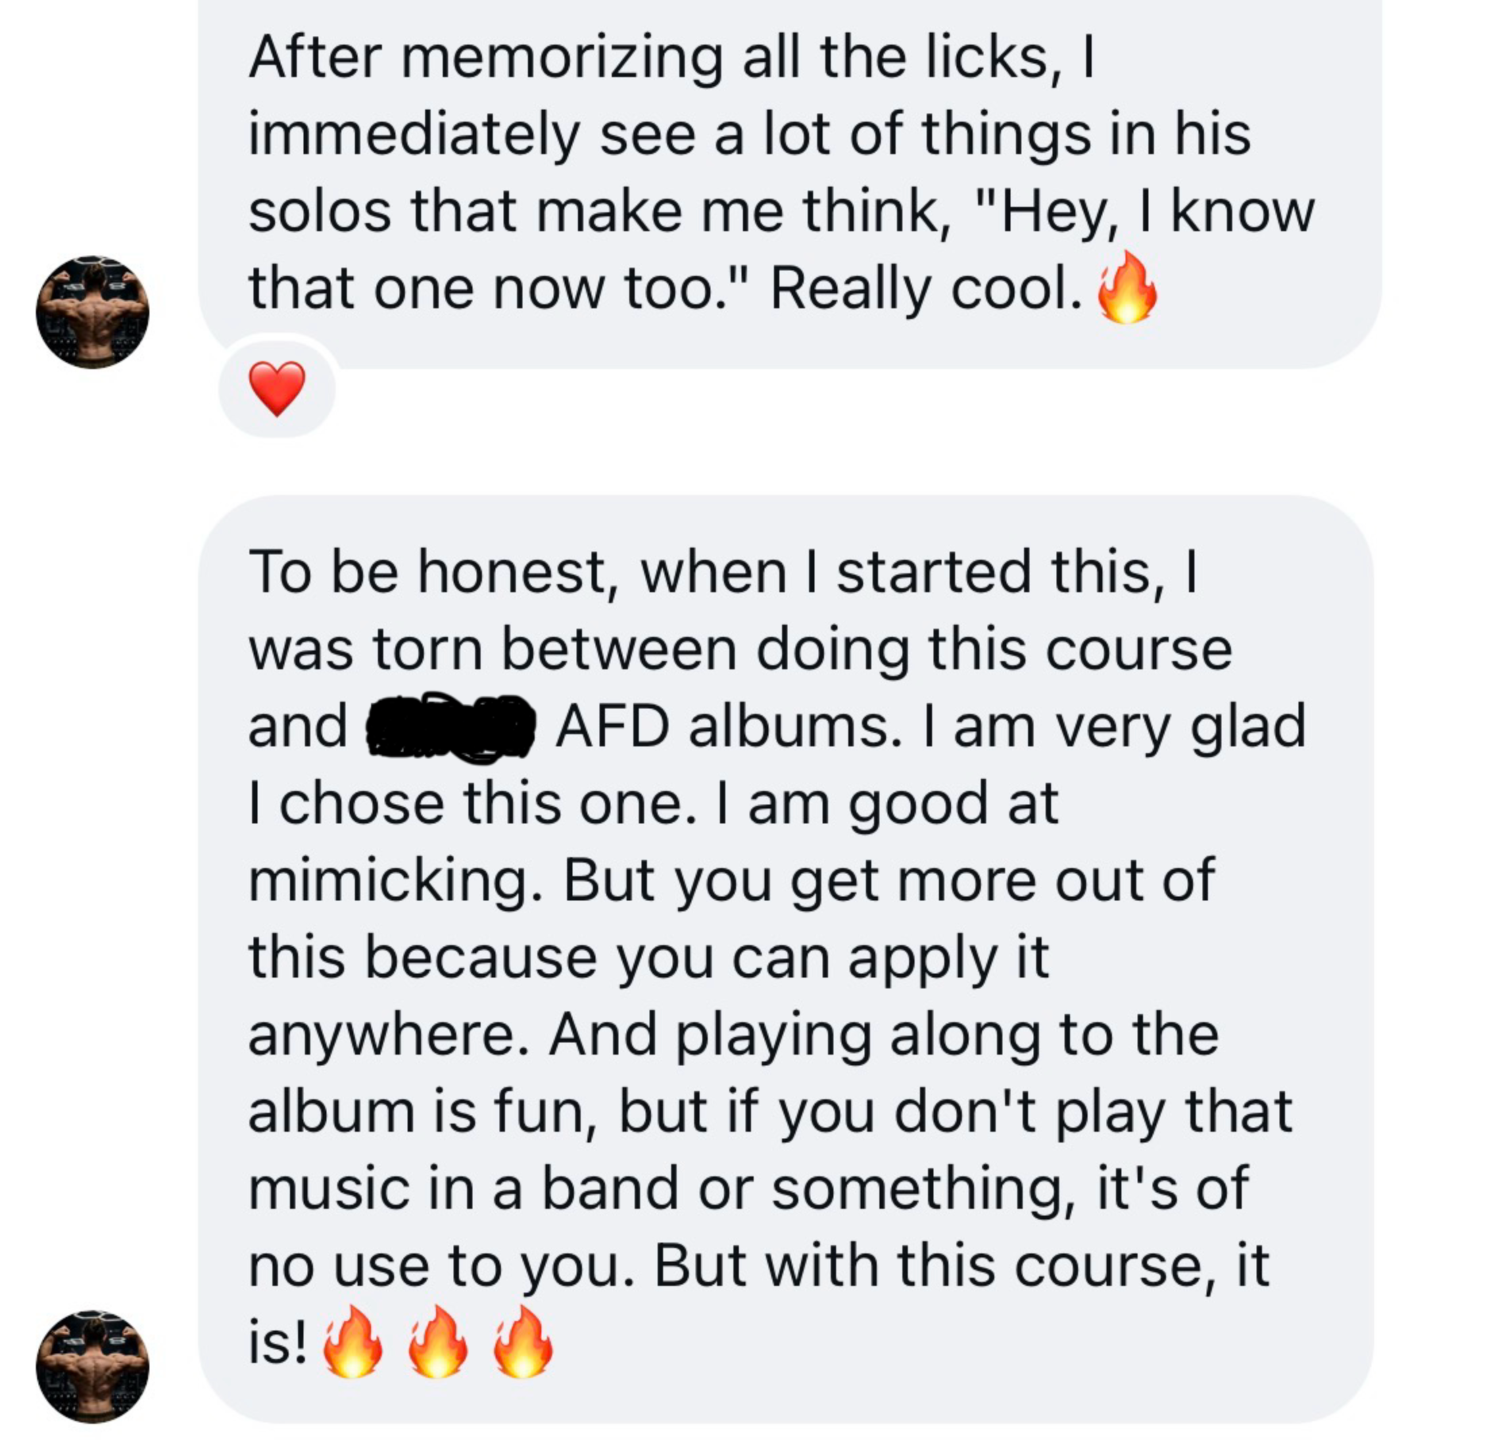Open the sender's avatar beside the first message
1506x1440 pixels.
coord(92,311)
